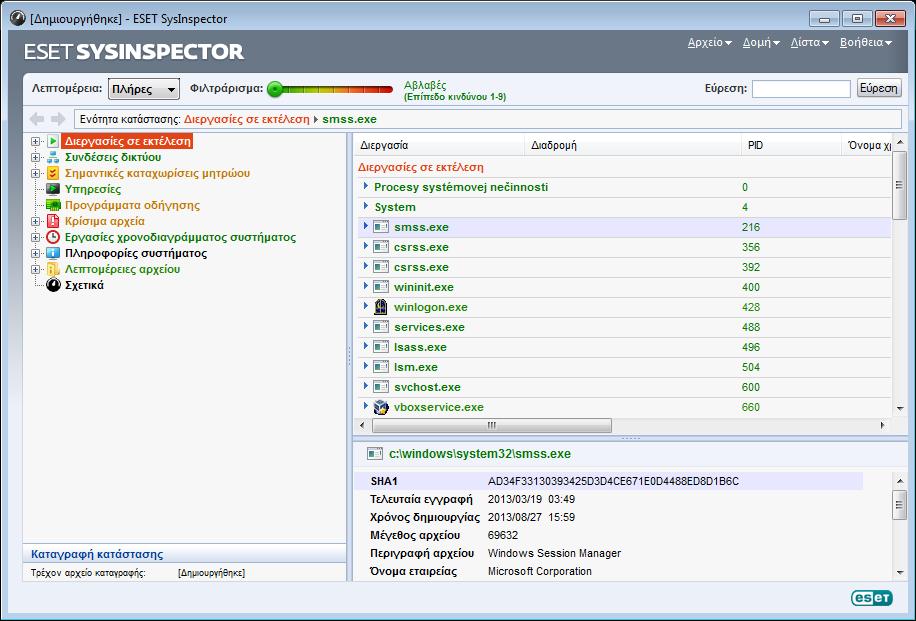The image size is (916, 621).
Task: Click the smss.exe process icon
Action: click(x=381, y=227)
